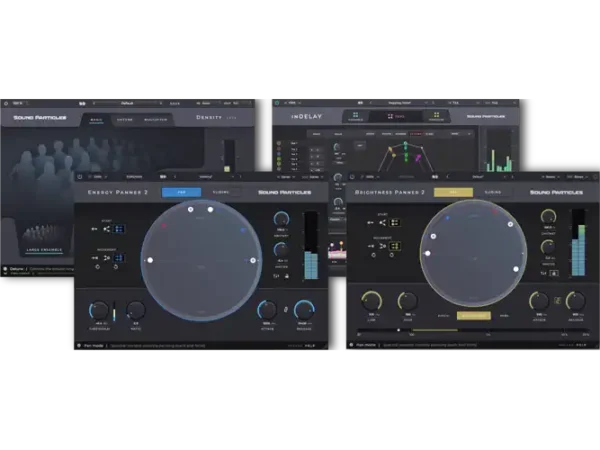Click the High knob in Brightness Panner
600x450 pixels.
tap(408, 301)
